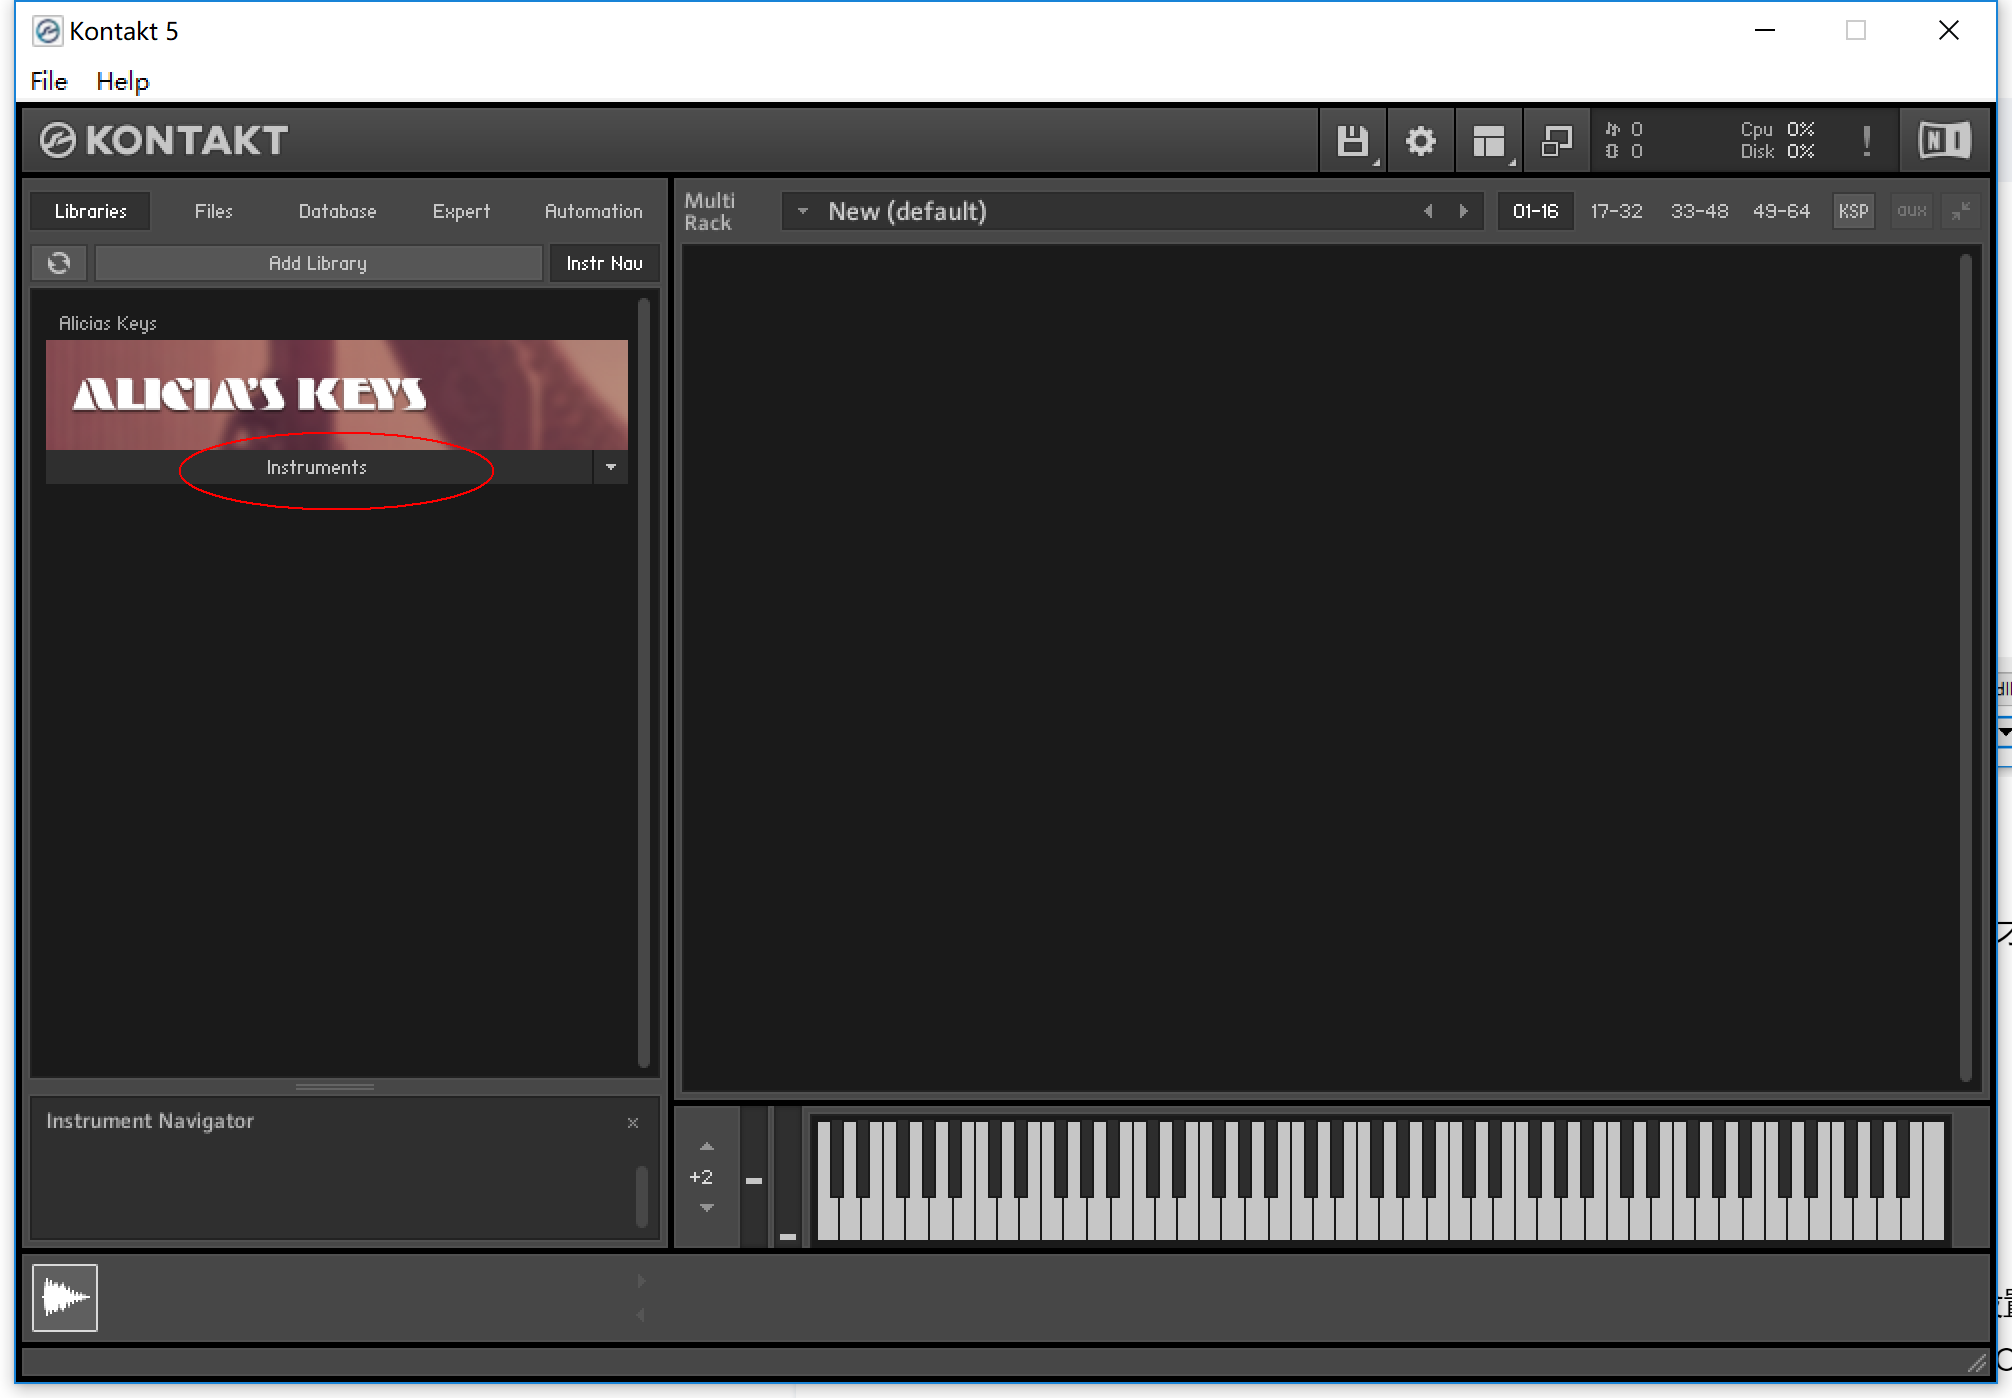The image size is (2012, 1398).
Task: Show rack page 49-64
Action: [x=1781, y=211]
